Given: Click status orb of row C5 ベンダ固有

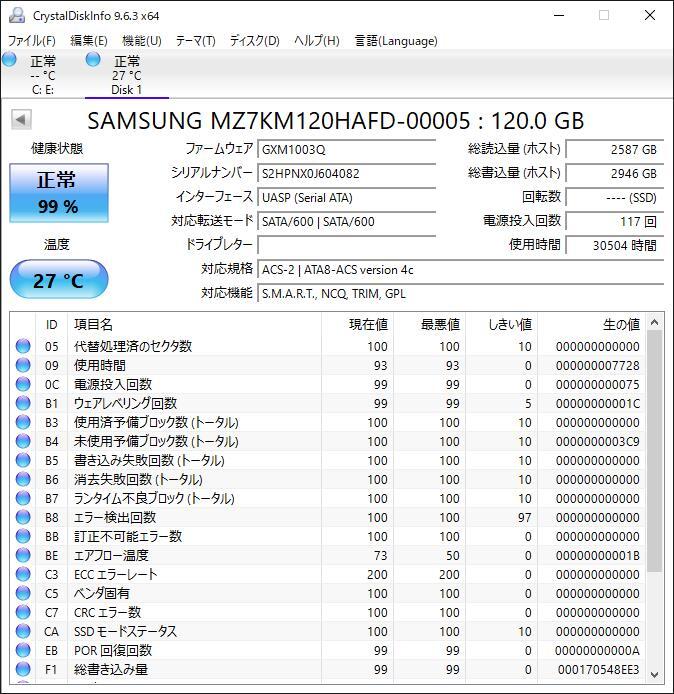Looking at the screenshot, I should pyautogui.click(x=23, y=594).
